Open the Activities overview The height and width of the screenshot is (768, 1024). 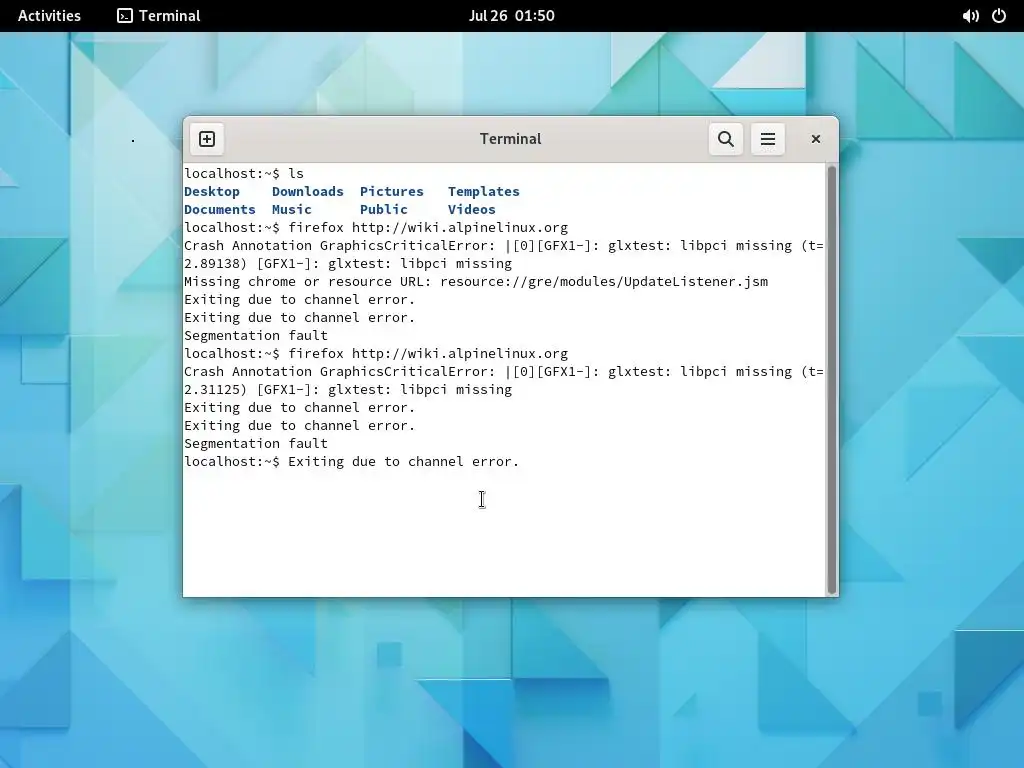coord(49,16)
